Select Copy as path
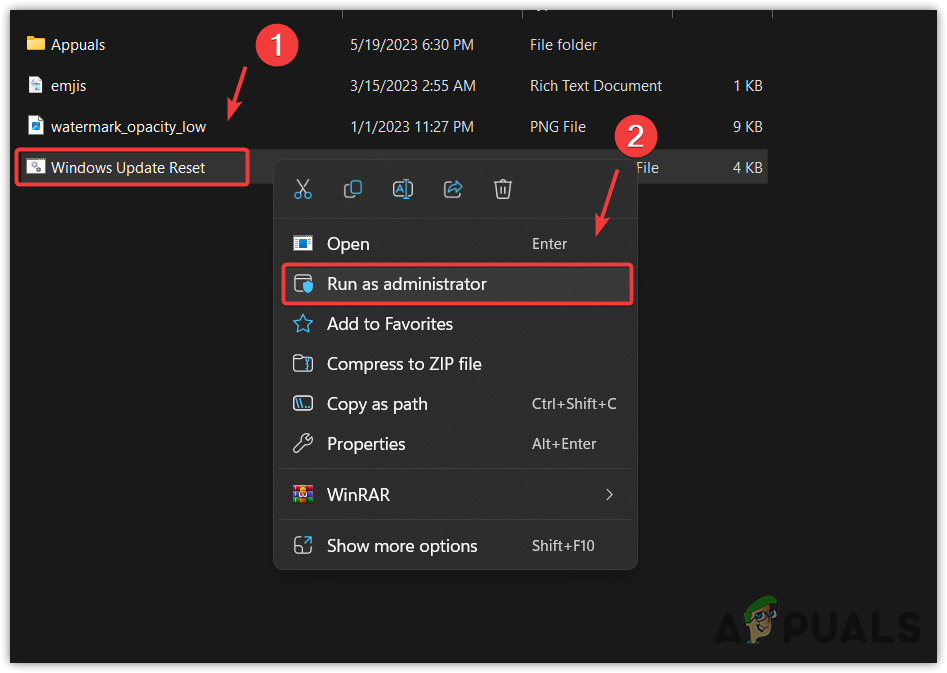The width and height of the screenshot is (947, 673). pyautogui.click(x=456, y=404)
